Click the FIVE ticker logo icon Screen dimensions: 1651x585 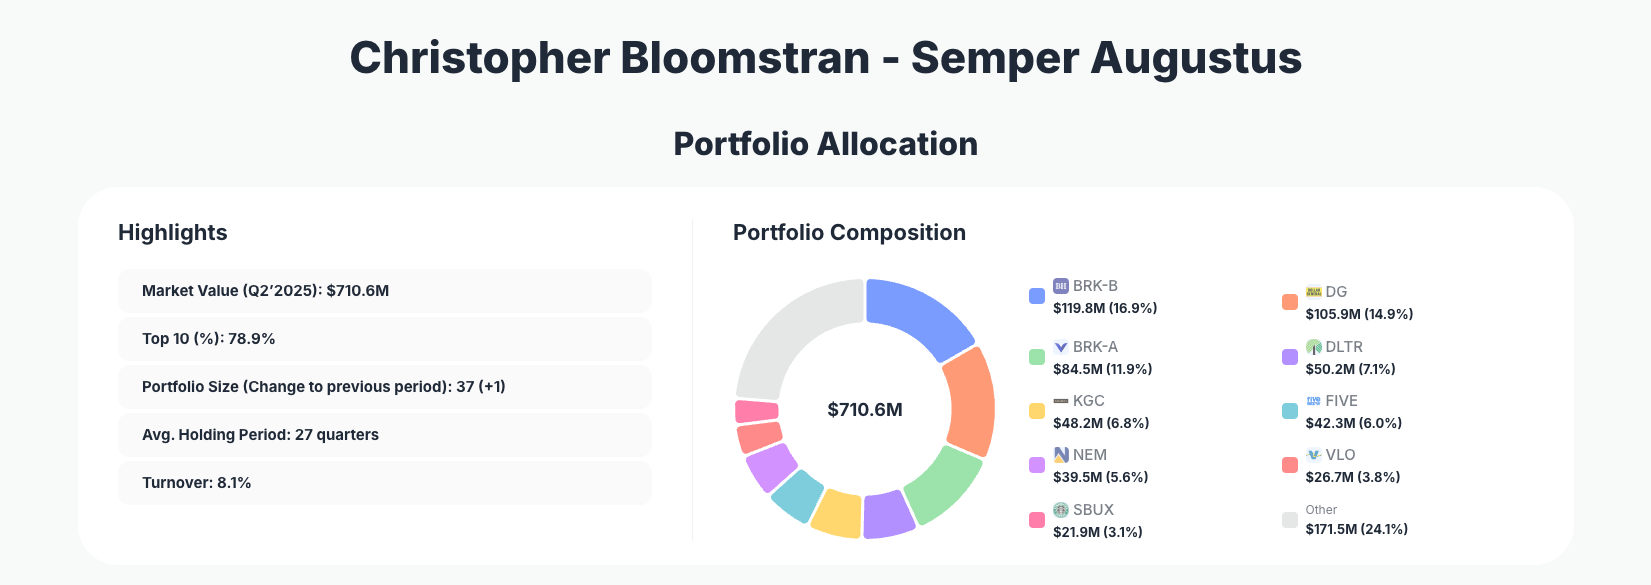click(x=1314, y=401)
